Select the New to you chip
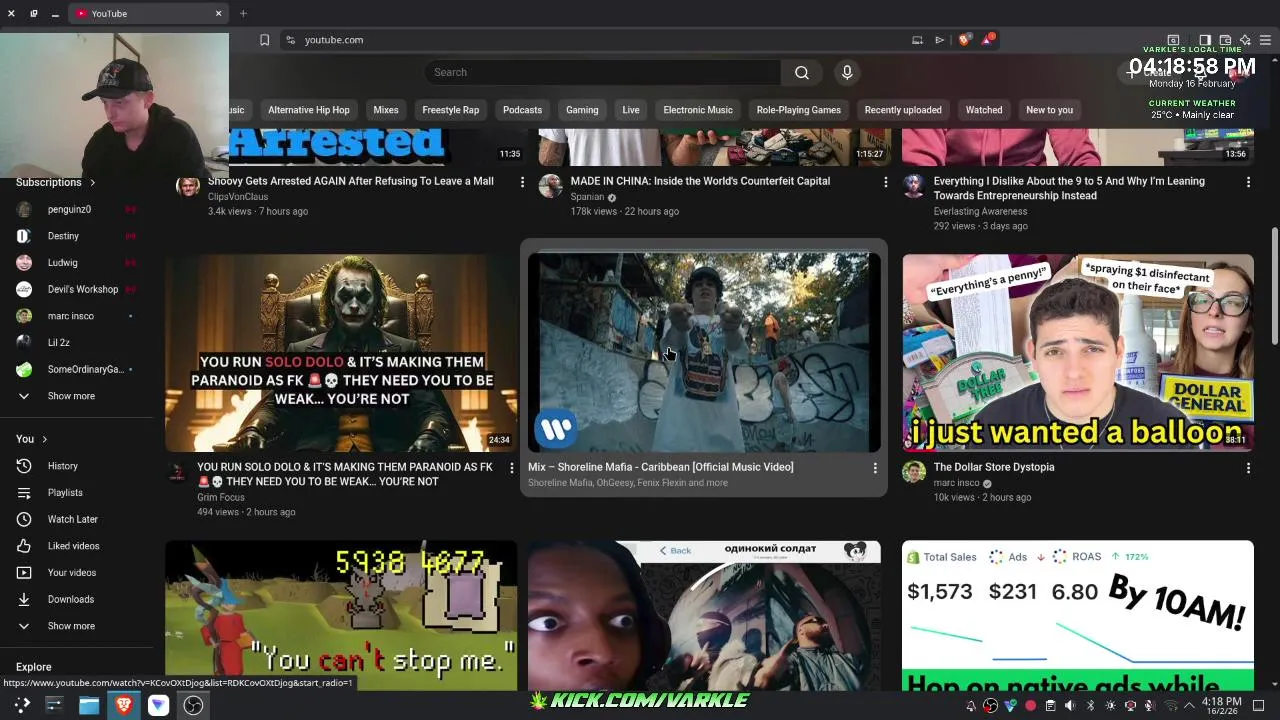This screenshot has height=720, width=1280. pyautogui.click(x=1049, y=110)
